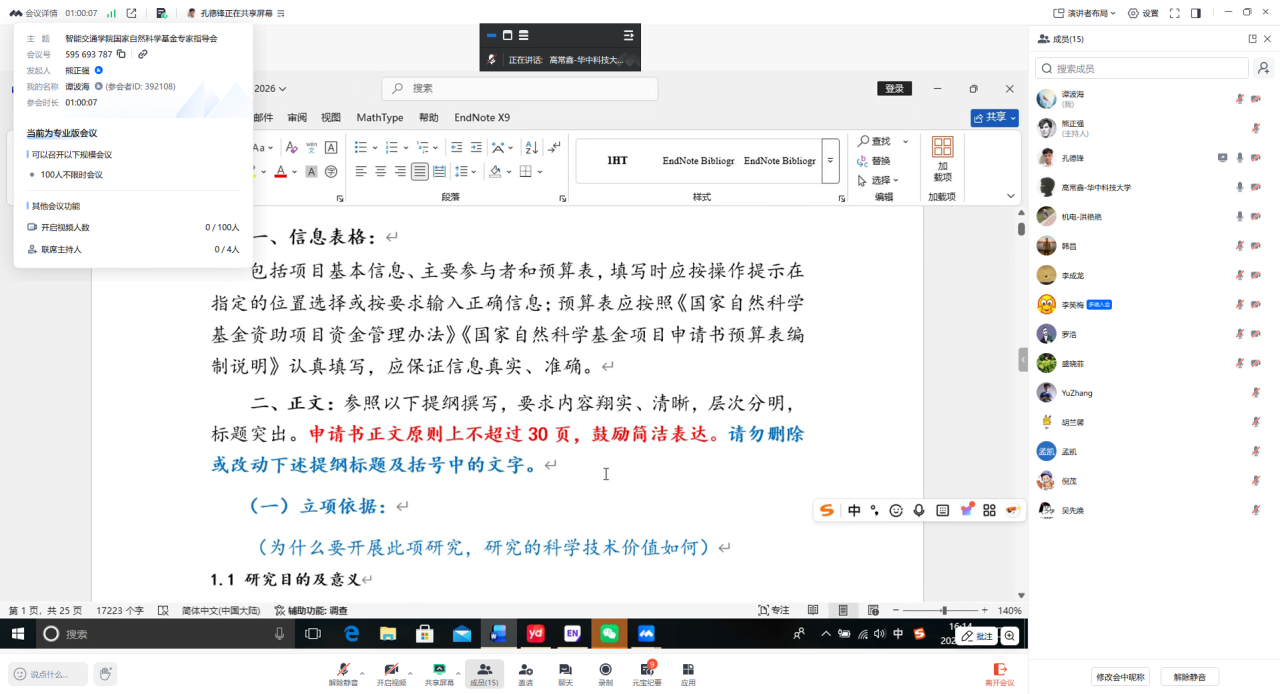Open the 聊天 chat panel
Screen dimensions: 1280x694
click(x=565, y=670)
